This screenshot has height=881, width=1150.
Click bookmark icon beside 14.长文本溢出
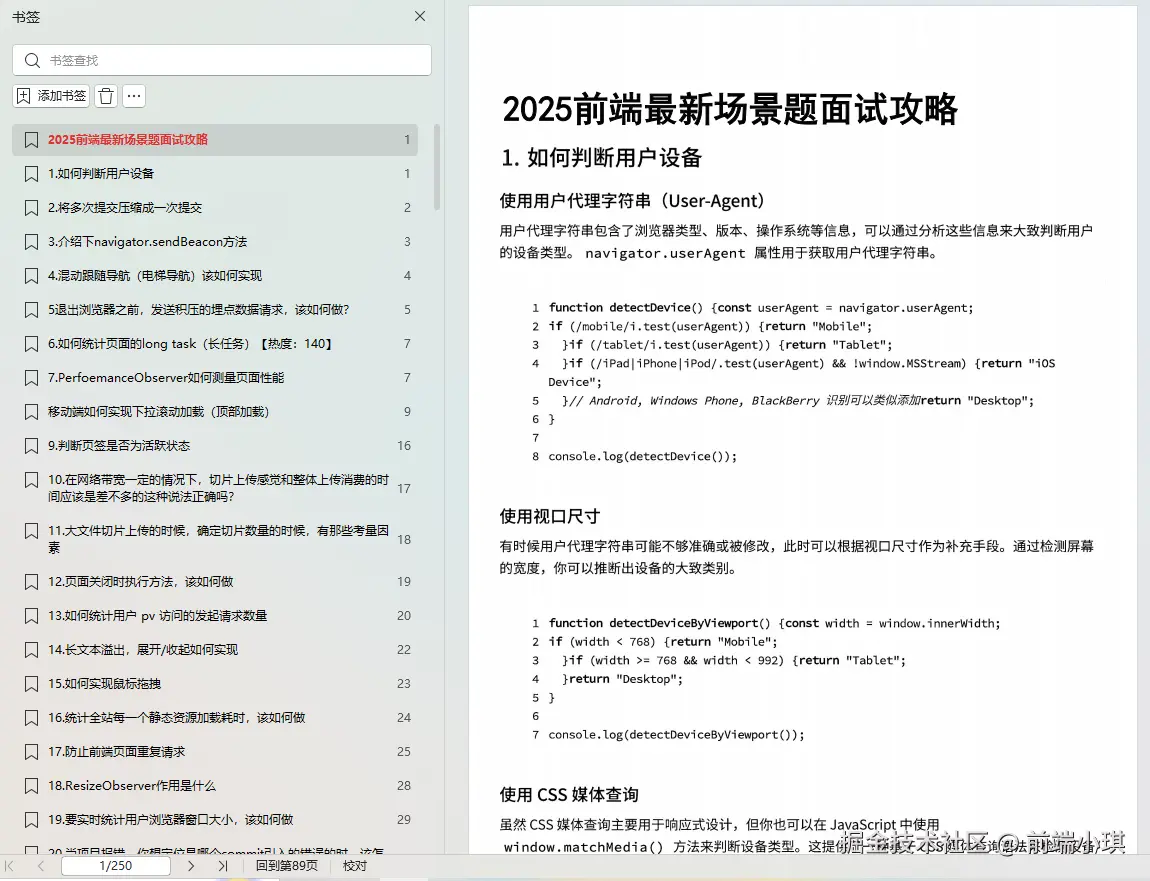[31, 649]
